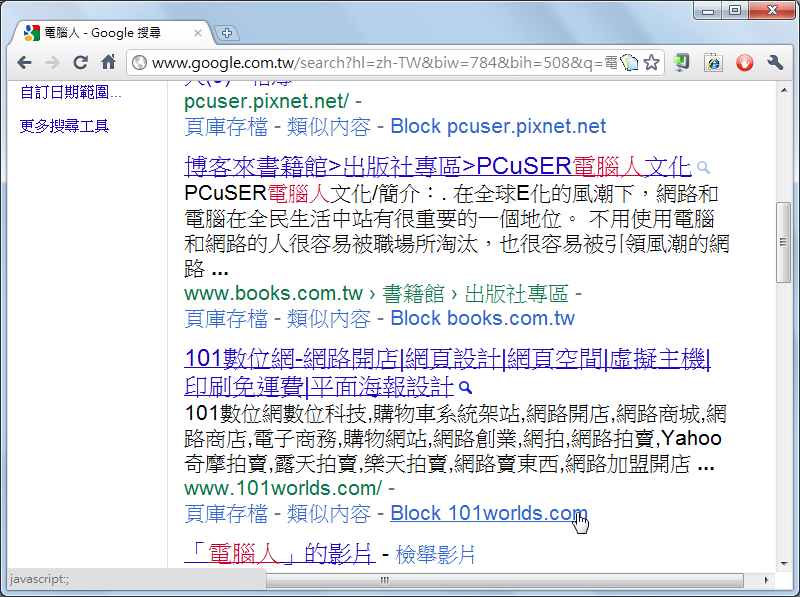Go back with the browser back arrow
This screenshot has width=800, height=597.
[x=24, y=63]
